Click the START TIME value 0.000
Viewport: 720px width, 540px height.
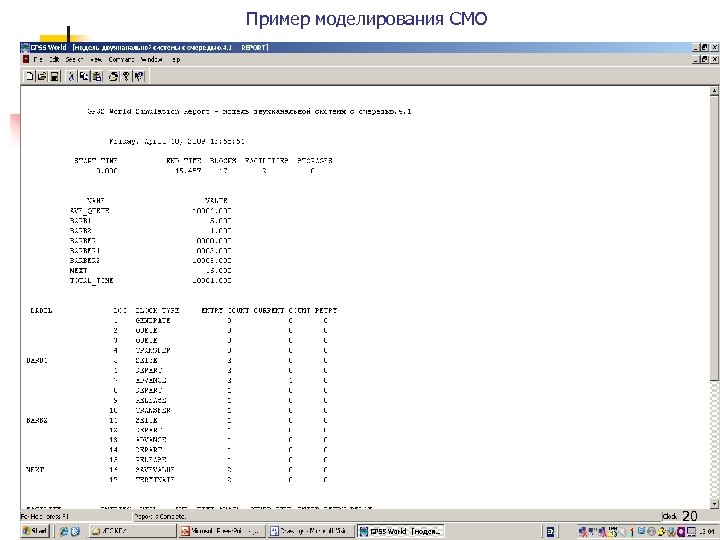(x=107, y=170)
